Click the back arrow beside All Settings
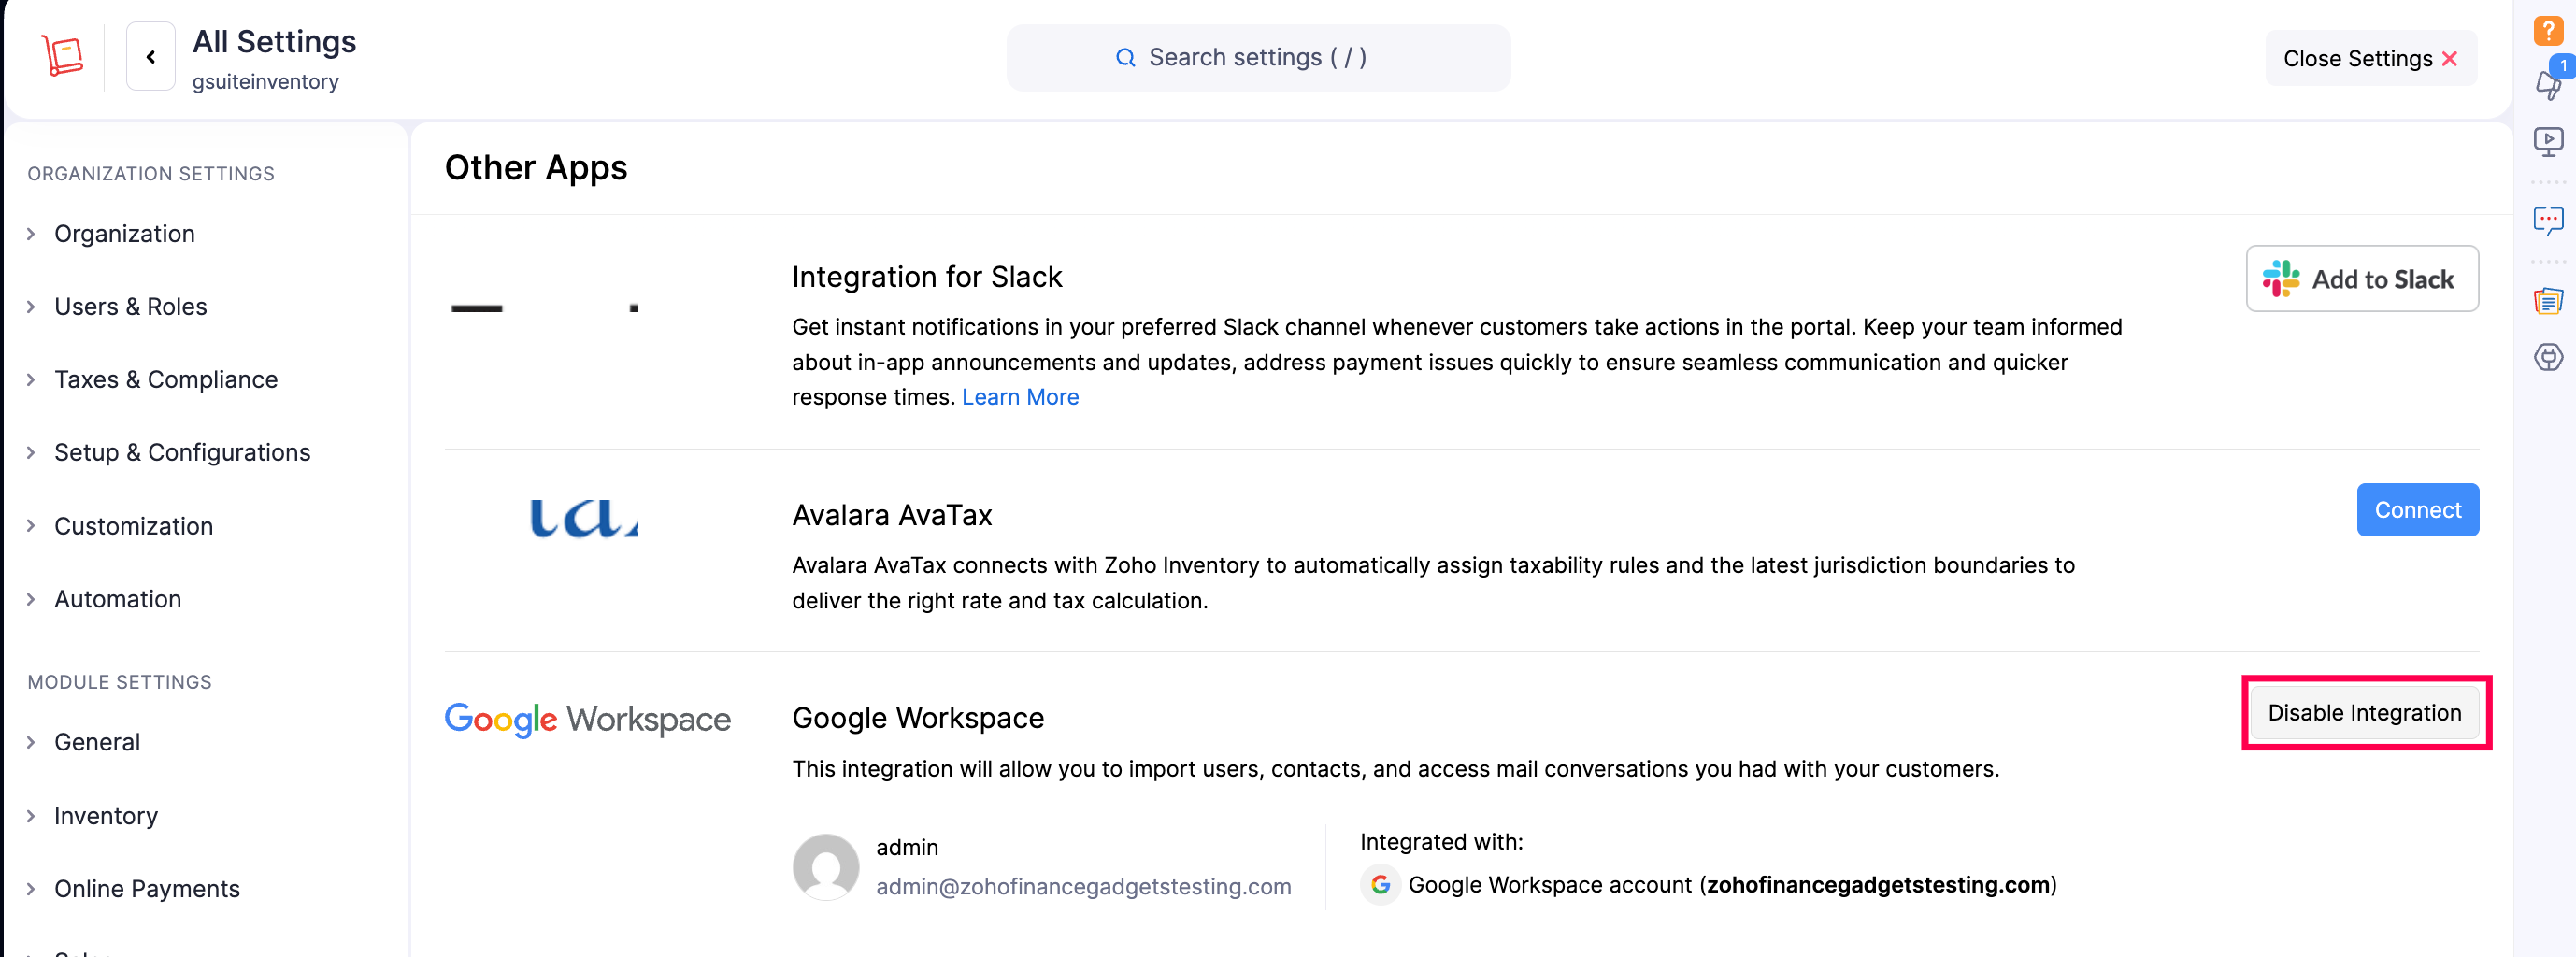Viewport: 2576px width, 957px height. click(151, 57)
